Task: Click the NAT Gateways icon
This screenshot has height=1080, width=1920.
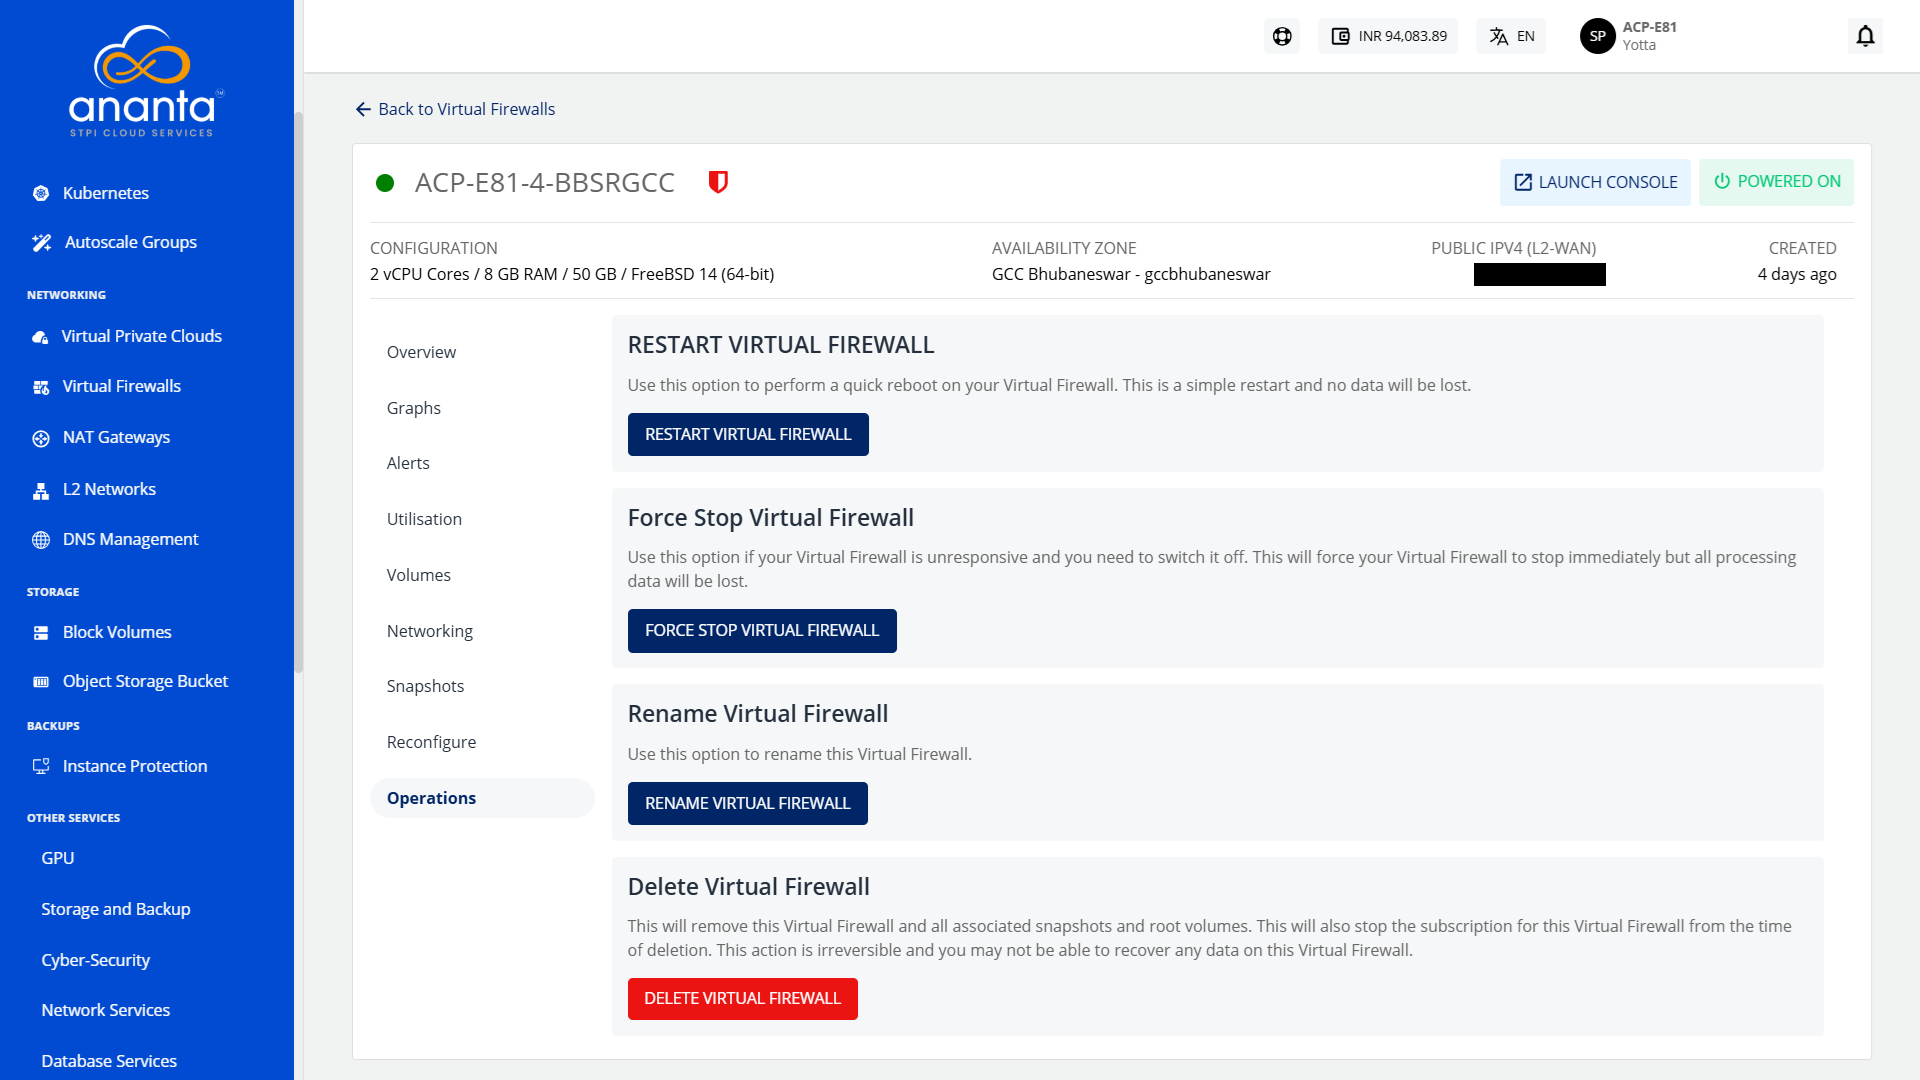Action: (x=41, y=438)
